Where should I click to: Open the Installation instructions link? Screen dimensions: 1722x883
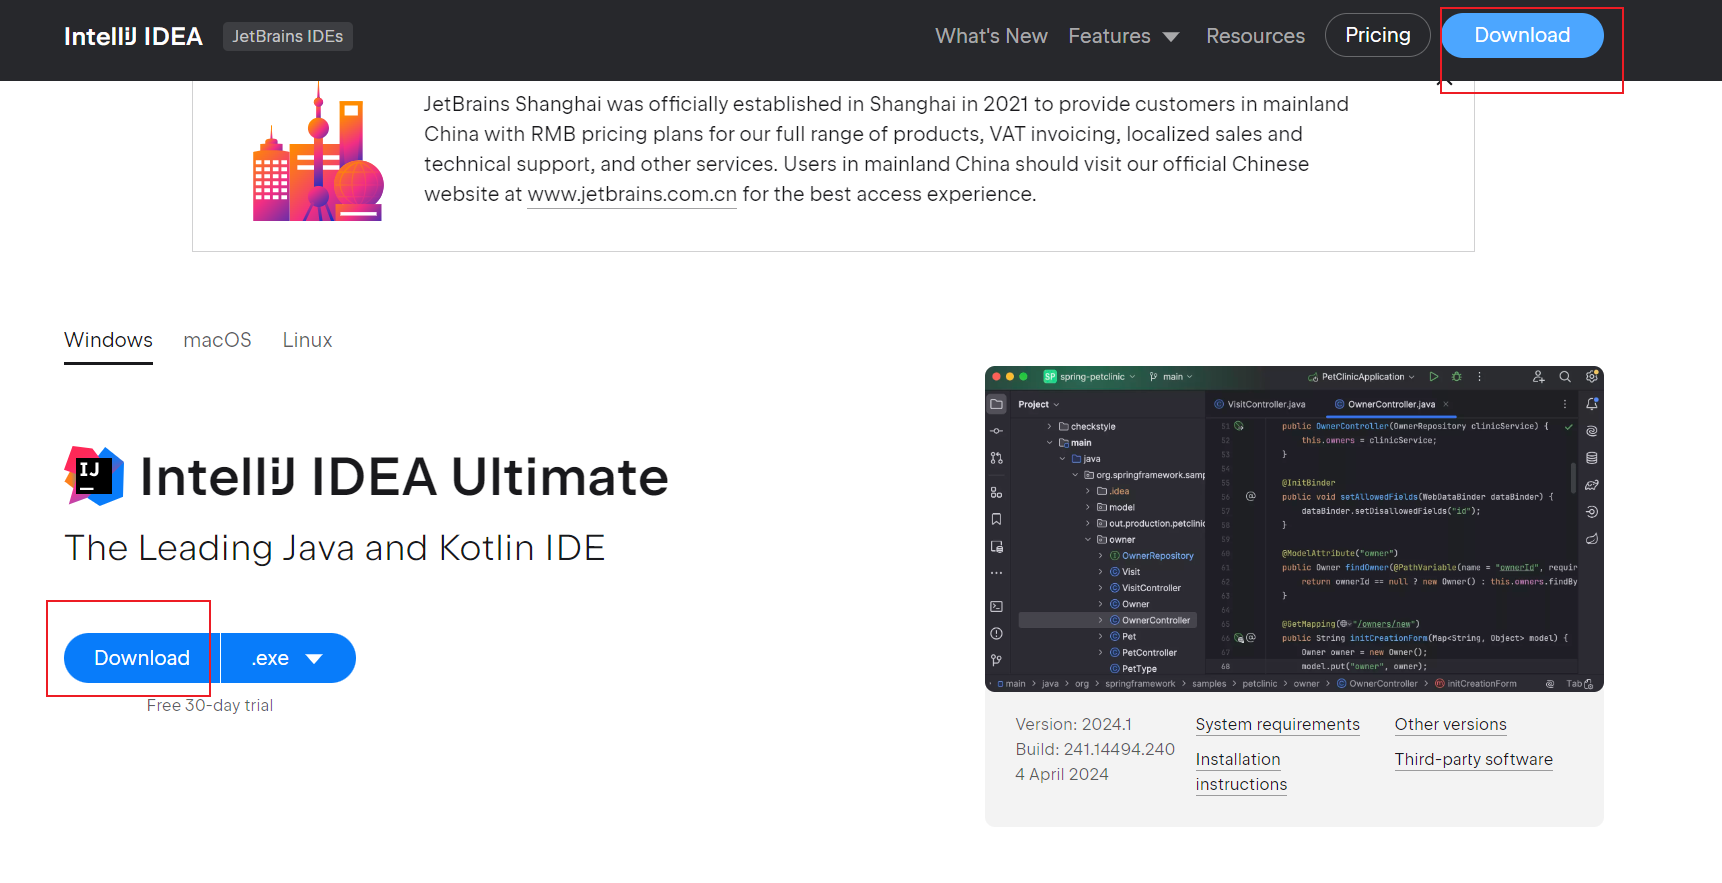point(1241,772)
